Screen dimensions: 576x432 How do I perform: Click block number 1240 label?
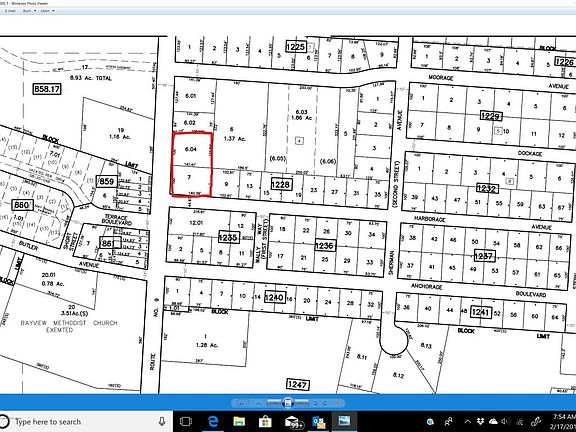(274, 297)
